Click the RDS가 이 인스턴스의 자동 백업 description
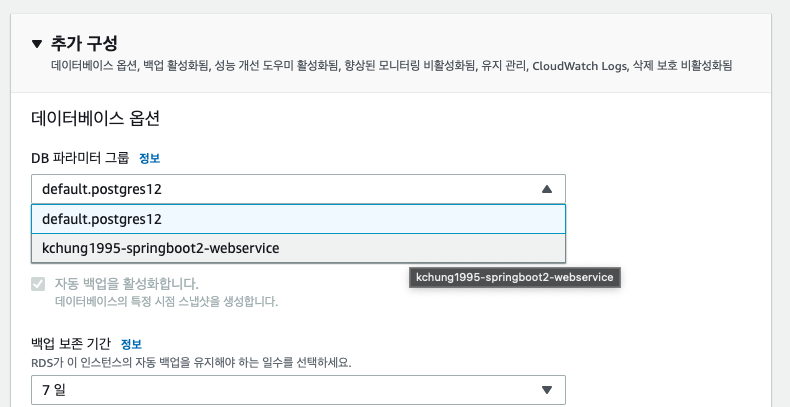The height and width of the screenshot is (407, 790). click(191, 363)
